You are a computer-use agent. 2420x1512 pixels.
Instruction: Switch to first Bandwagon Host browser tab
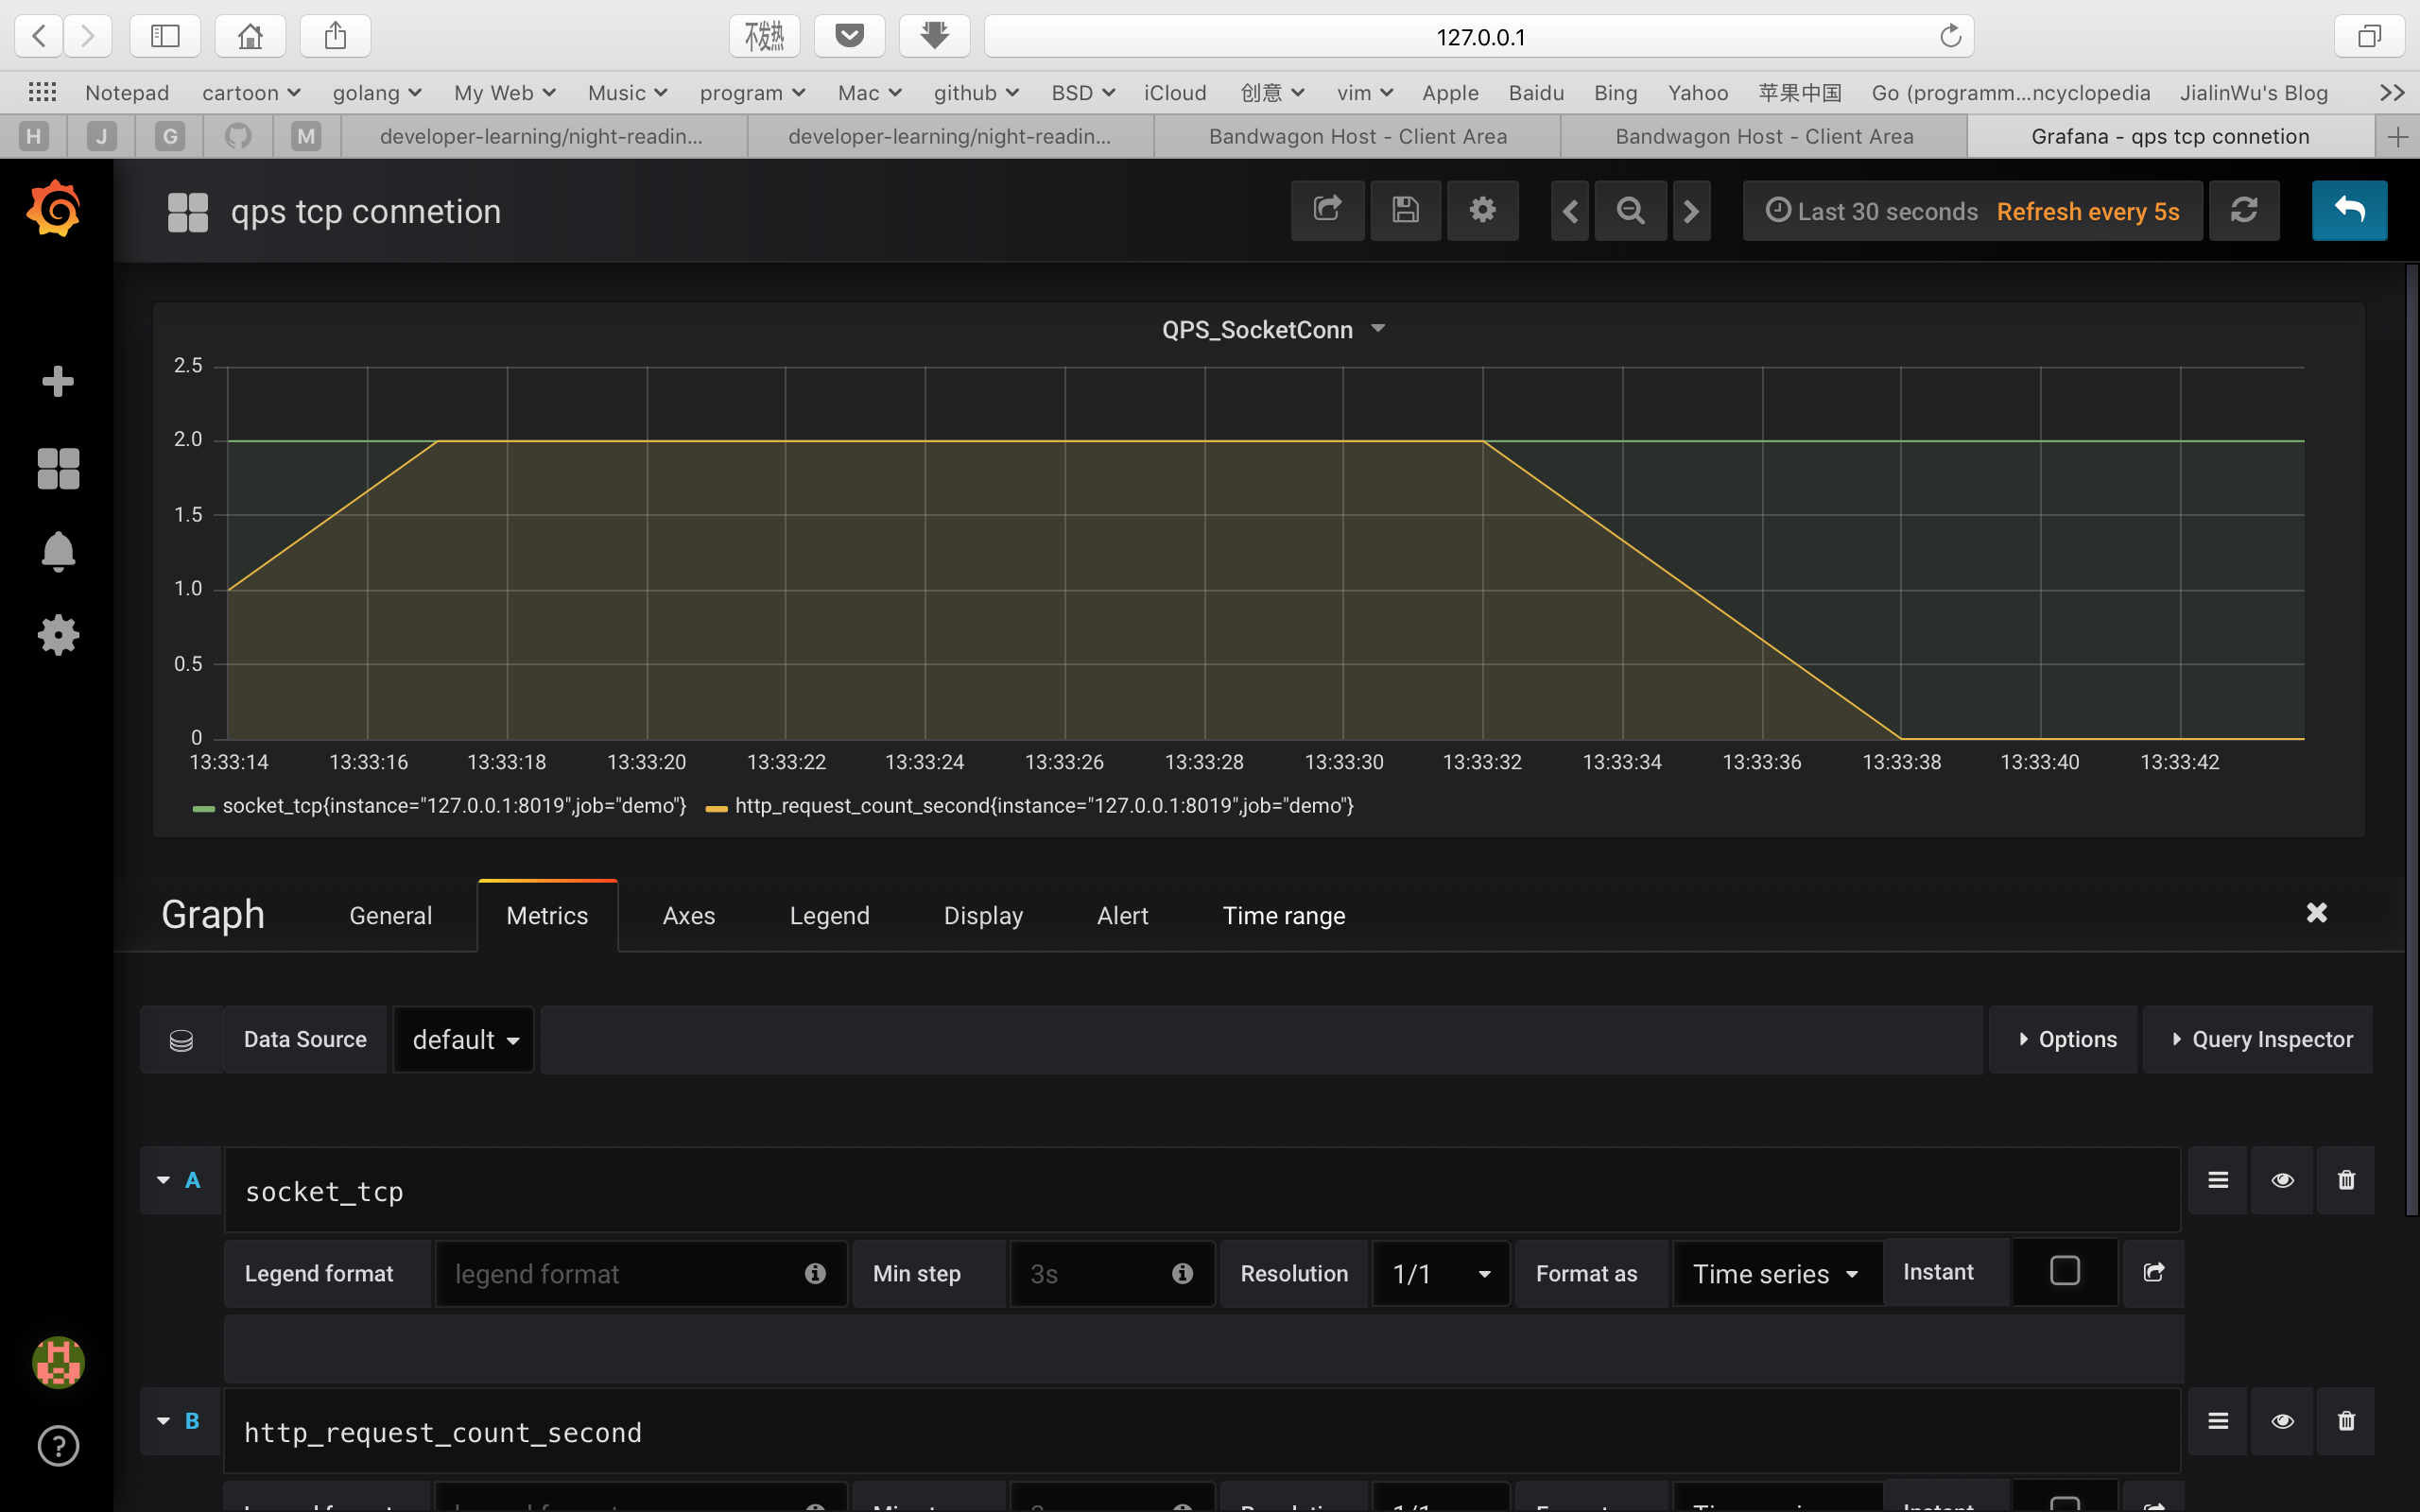tap(1357, 137)
